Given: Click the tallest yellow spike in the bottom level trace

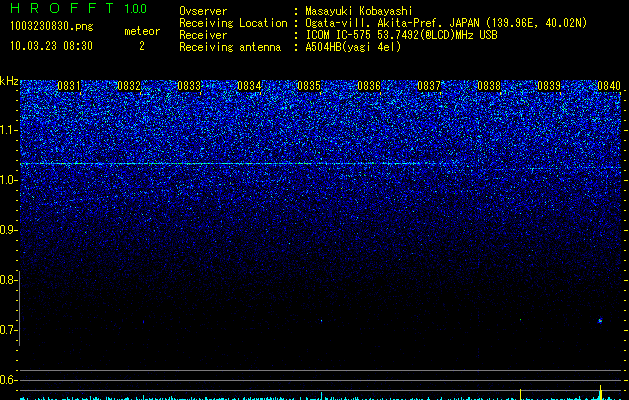Looking at the screenshot, I should (601, 392).
